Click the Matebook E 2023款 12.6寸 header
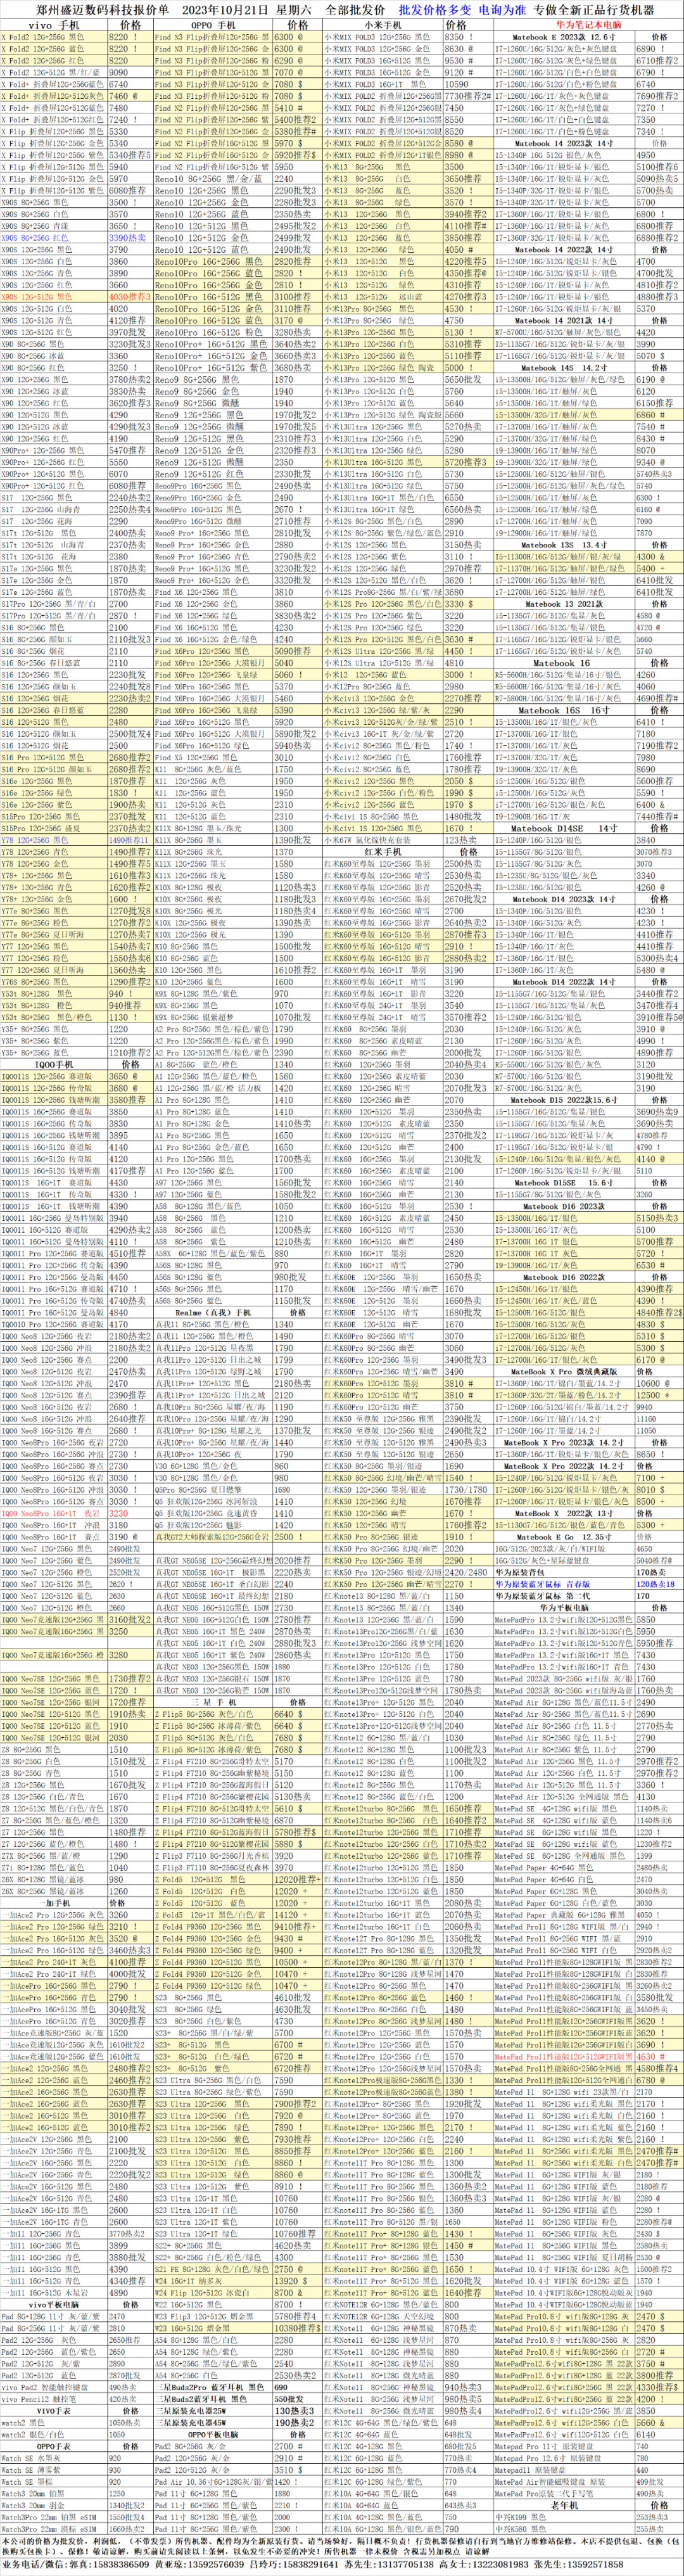Screen dimensions: 684x2576 coord(564,36)
